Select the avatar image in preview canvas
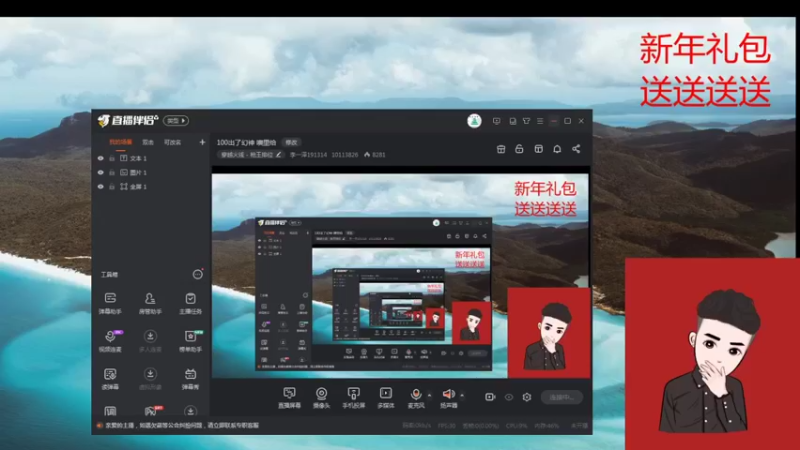 tap(549, 333)
